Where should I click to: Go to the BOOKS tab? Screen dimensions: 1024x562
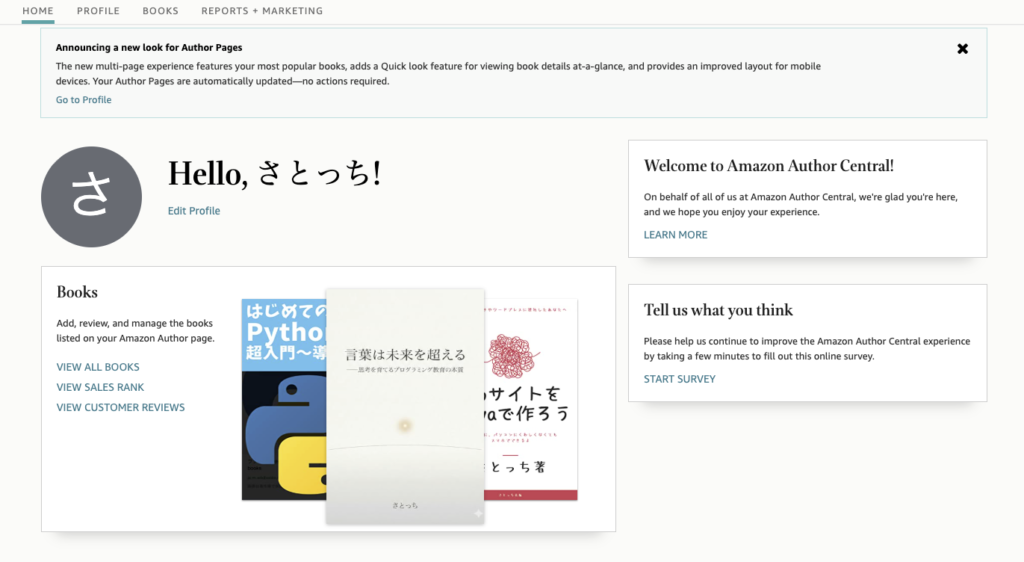(x=160, y=11)
